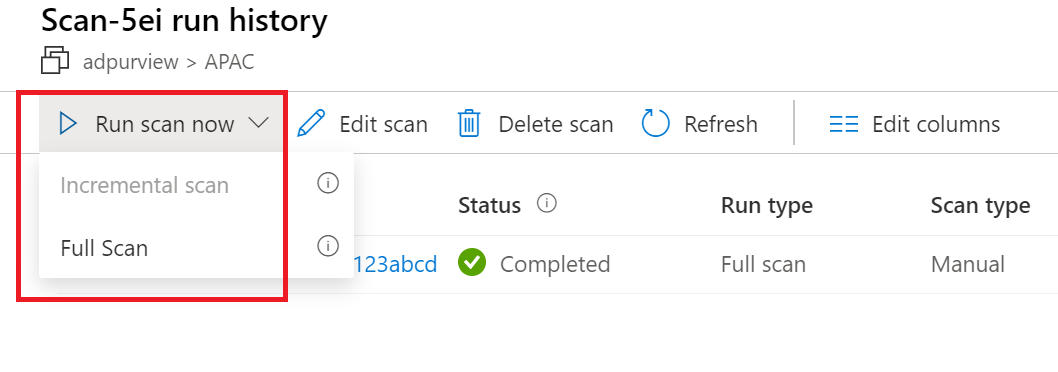Viewport: 1058px width, 372px height.
Task: Open the run ID link ending 123abcd
Action: pyautogui.click(x=395, y=264)
